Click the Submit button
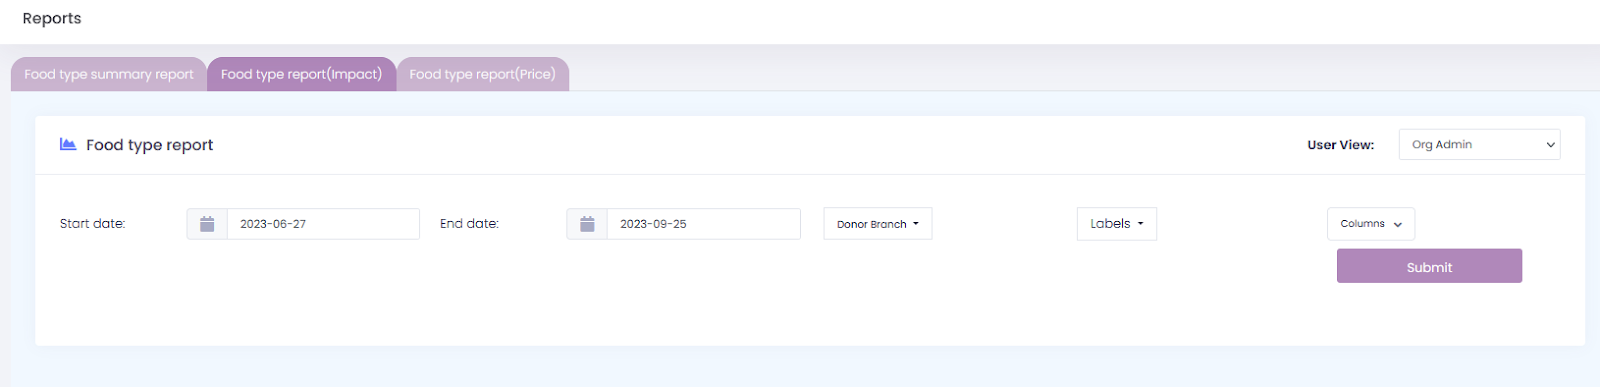 (x=1429, y=266)
